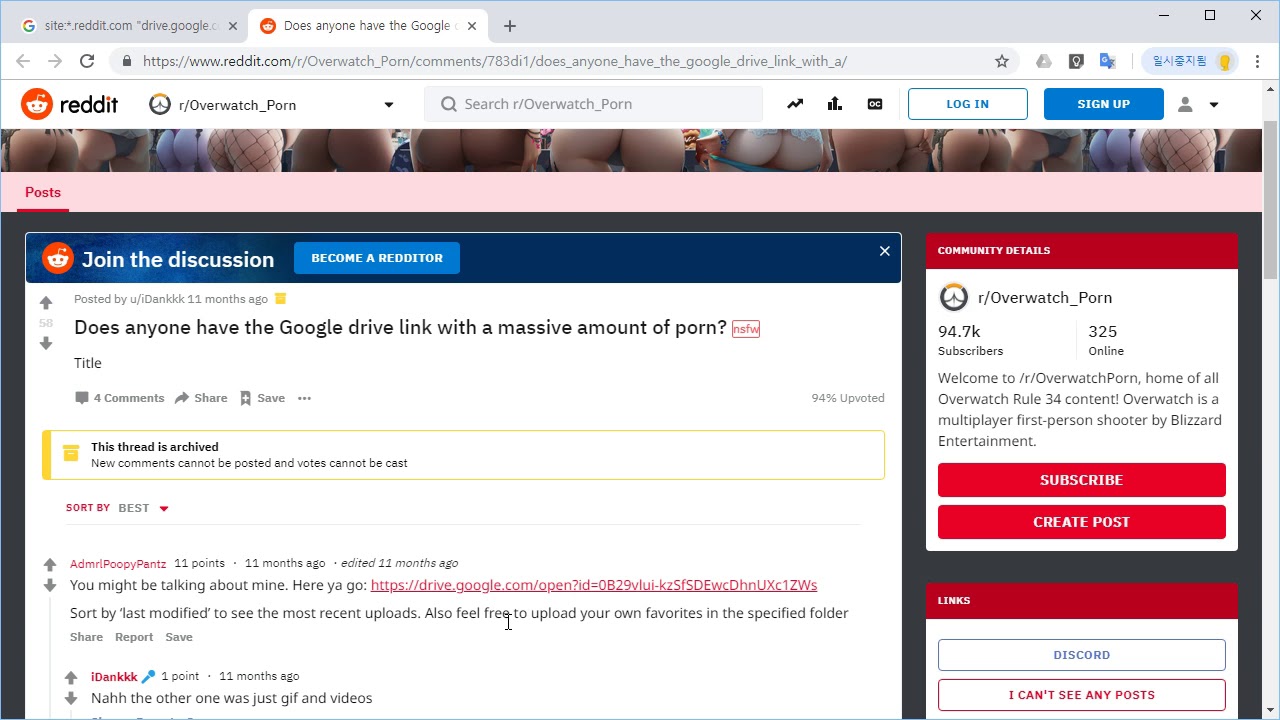The image size is (1280, 720).
Task: Click the Google Drive extension icon
Action: point(1044,61)
